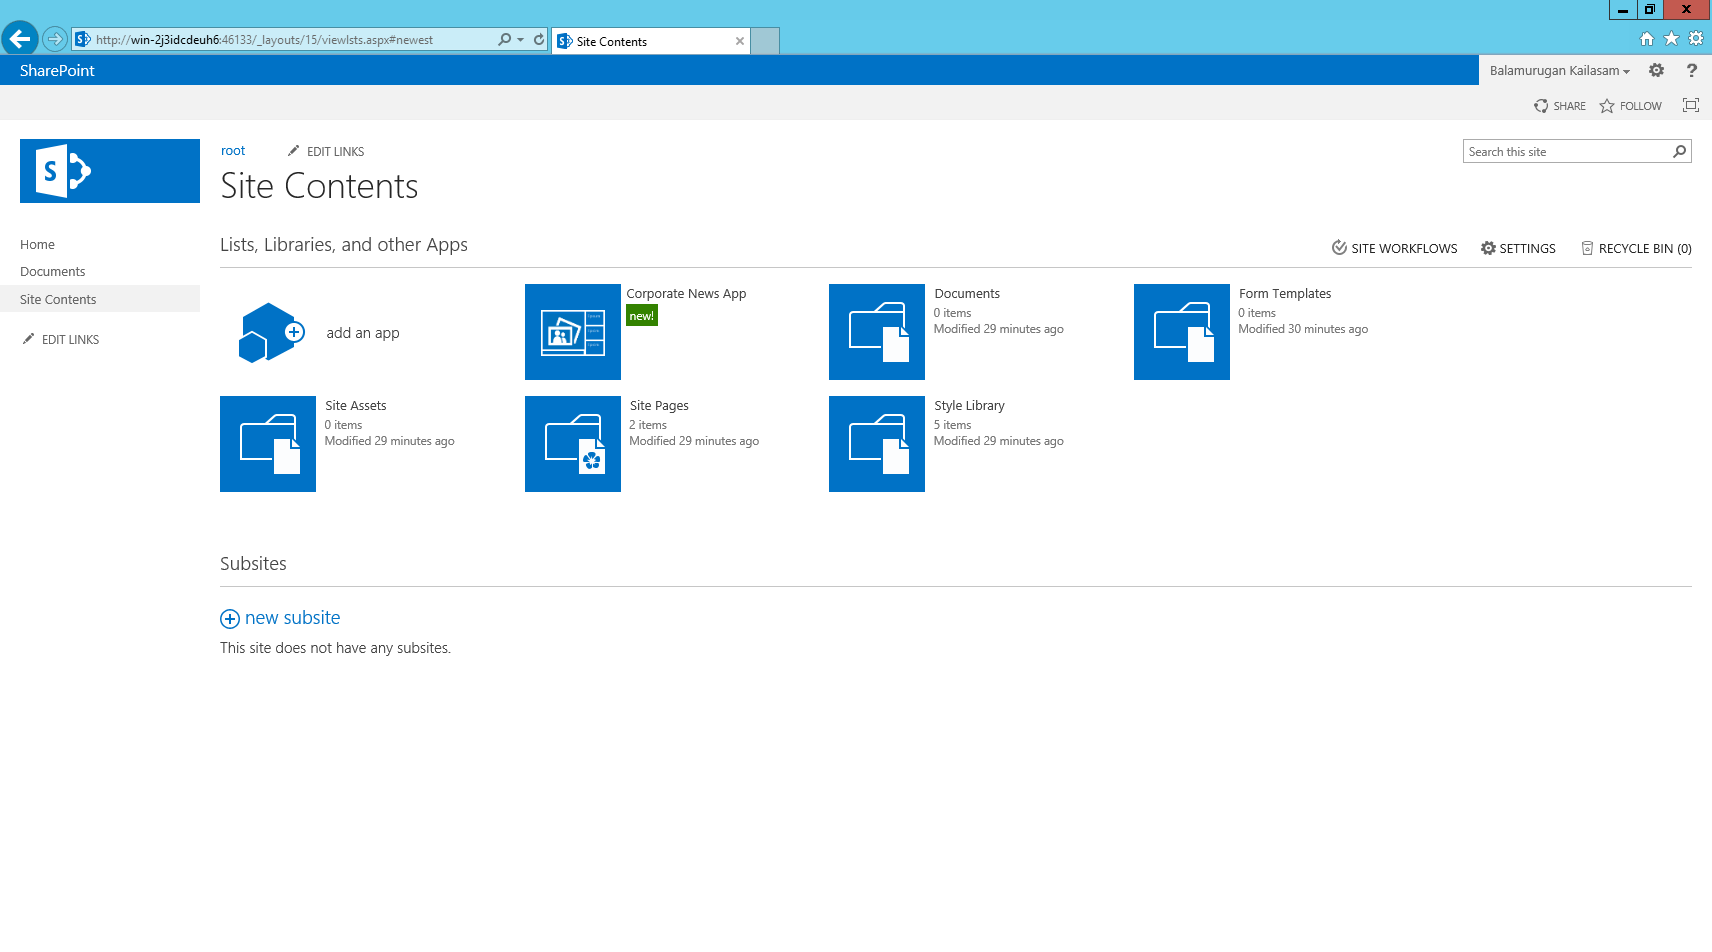Open the root navigation link
The width and height of the screenshot is (1712, 952).
(233, 151)
